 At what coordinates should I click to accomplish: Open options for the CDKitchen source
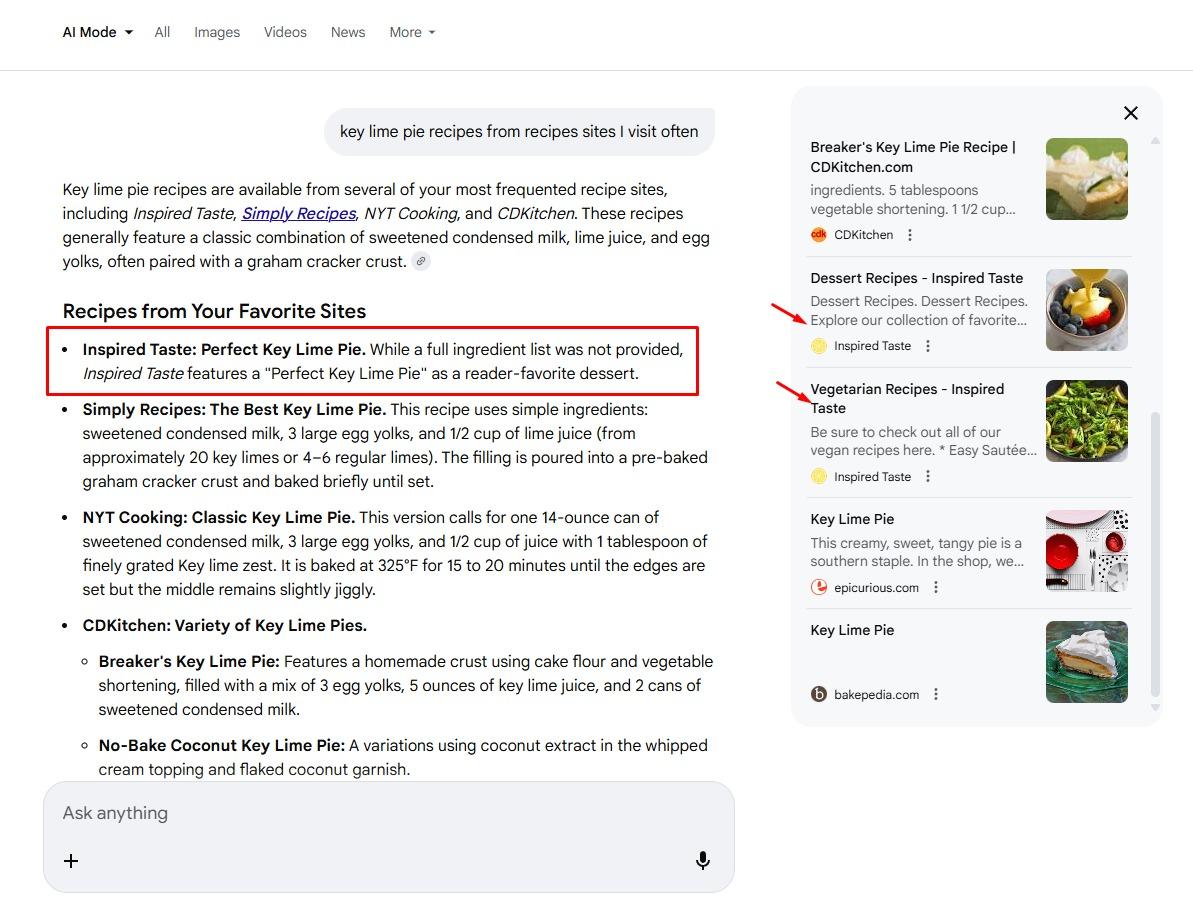(x=910, y=235)
